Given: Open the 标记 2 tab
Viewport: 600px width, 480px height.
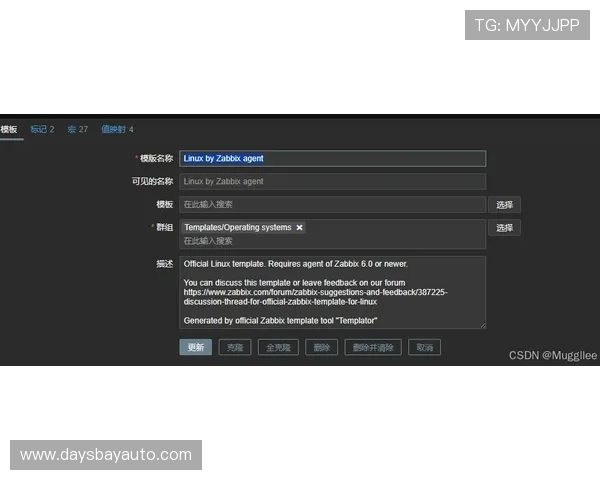Looking at the screenshot, I should pyautogui.click(x=42, y=129).
